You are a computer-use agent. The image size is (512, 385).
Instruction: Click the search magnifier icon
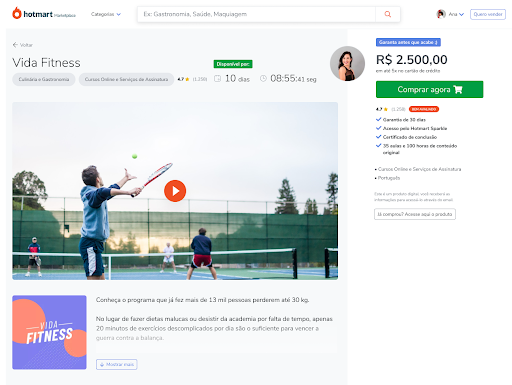coord(388,14)
